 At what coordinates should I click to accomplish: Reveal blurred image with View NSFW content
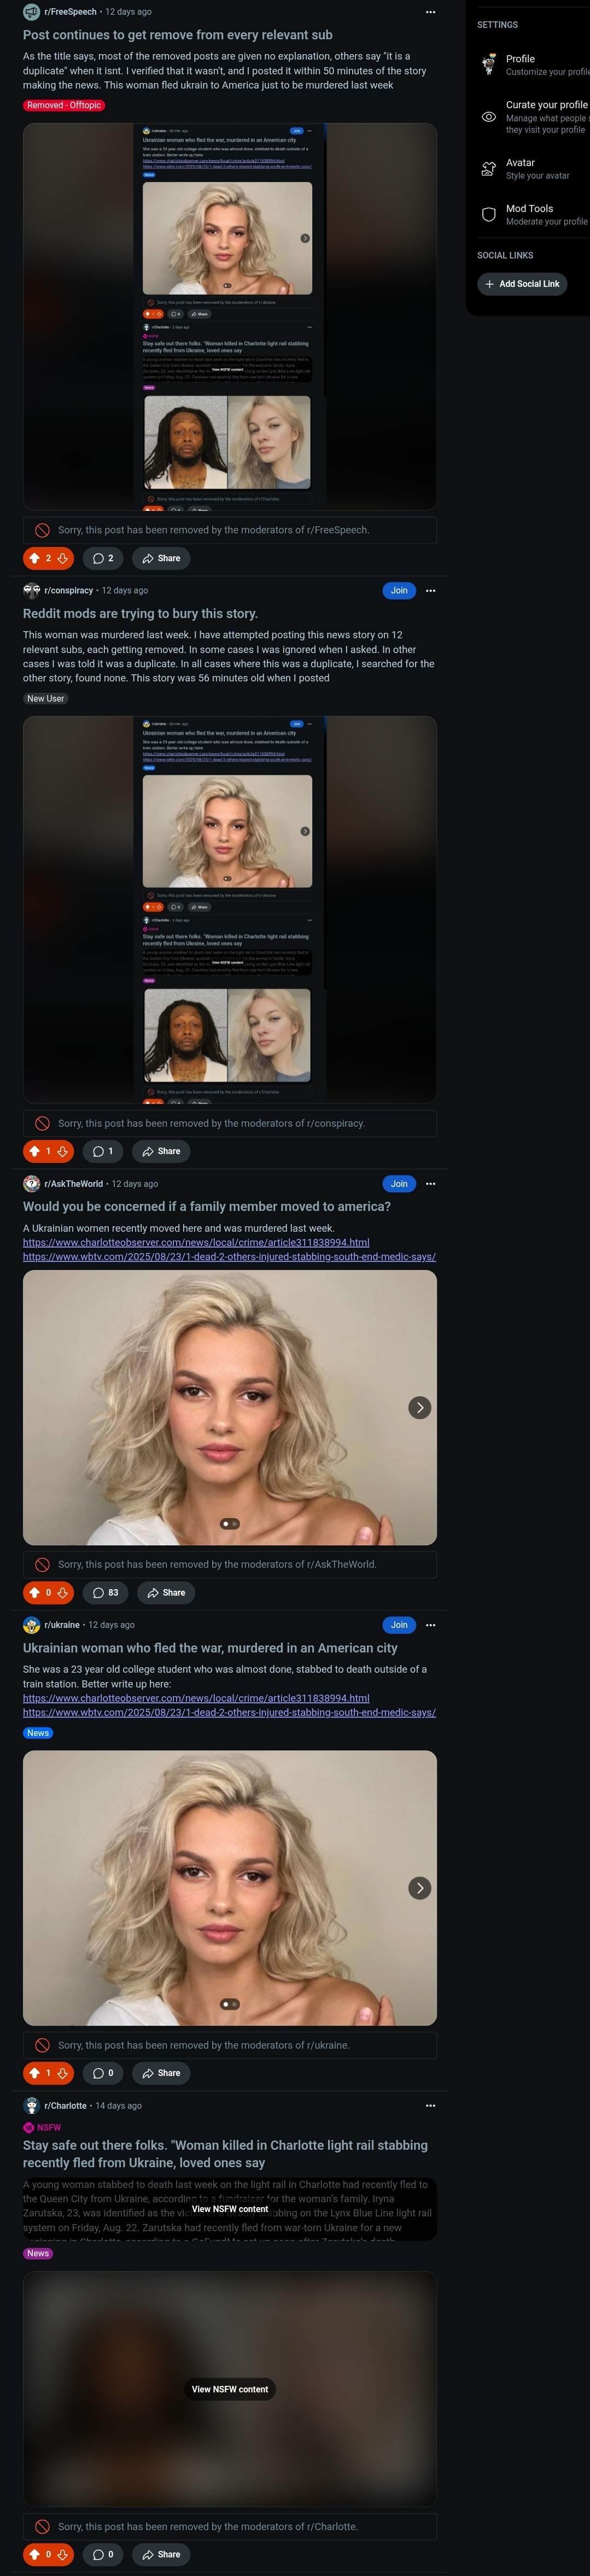tap(230, 2389)
